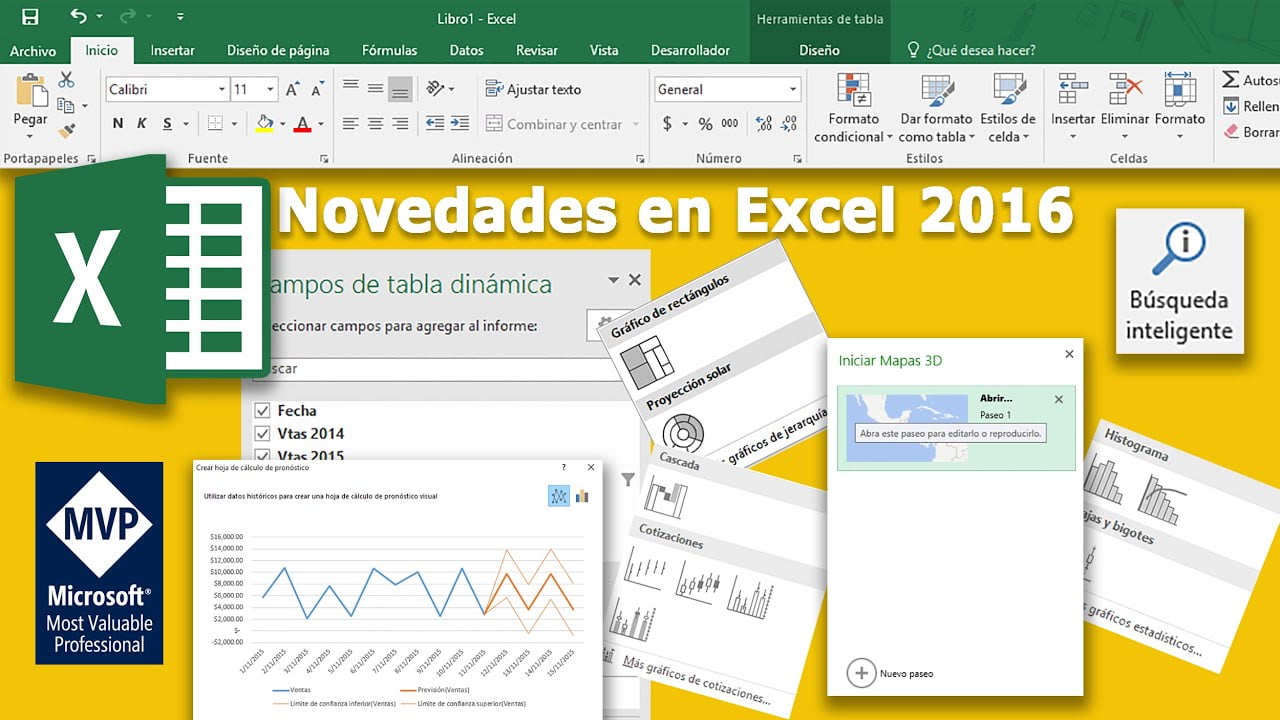Click the Decrease Decimal icon
This screenshot has height=720, width=1280.
[790, 124]
